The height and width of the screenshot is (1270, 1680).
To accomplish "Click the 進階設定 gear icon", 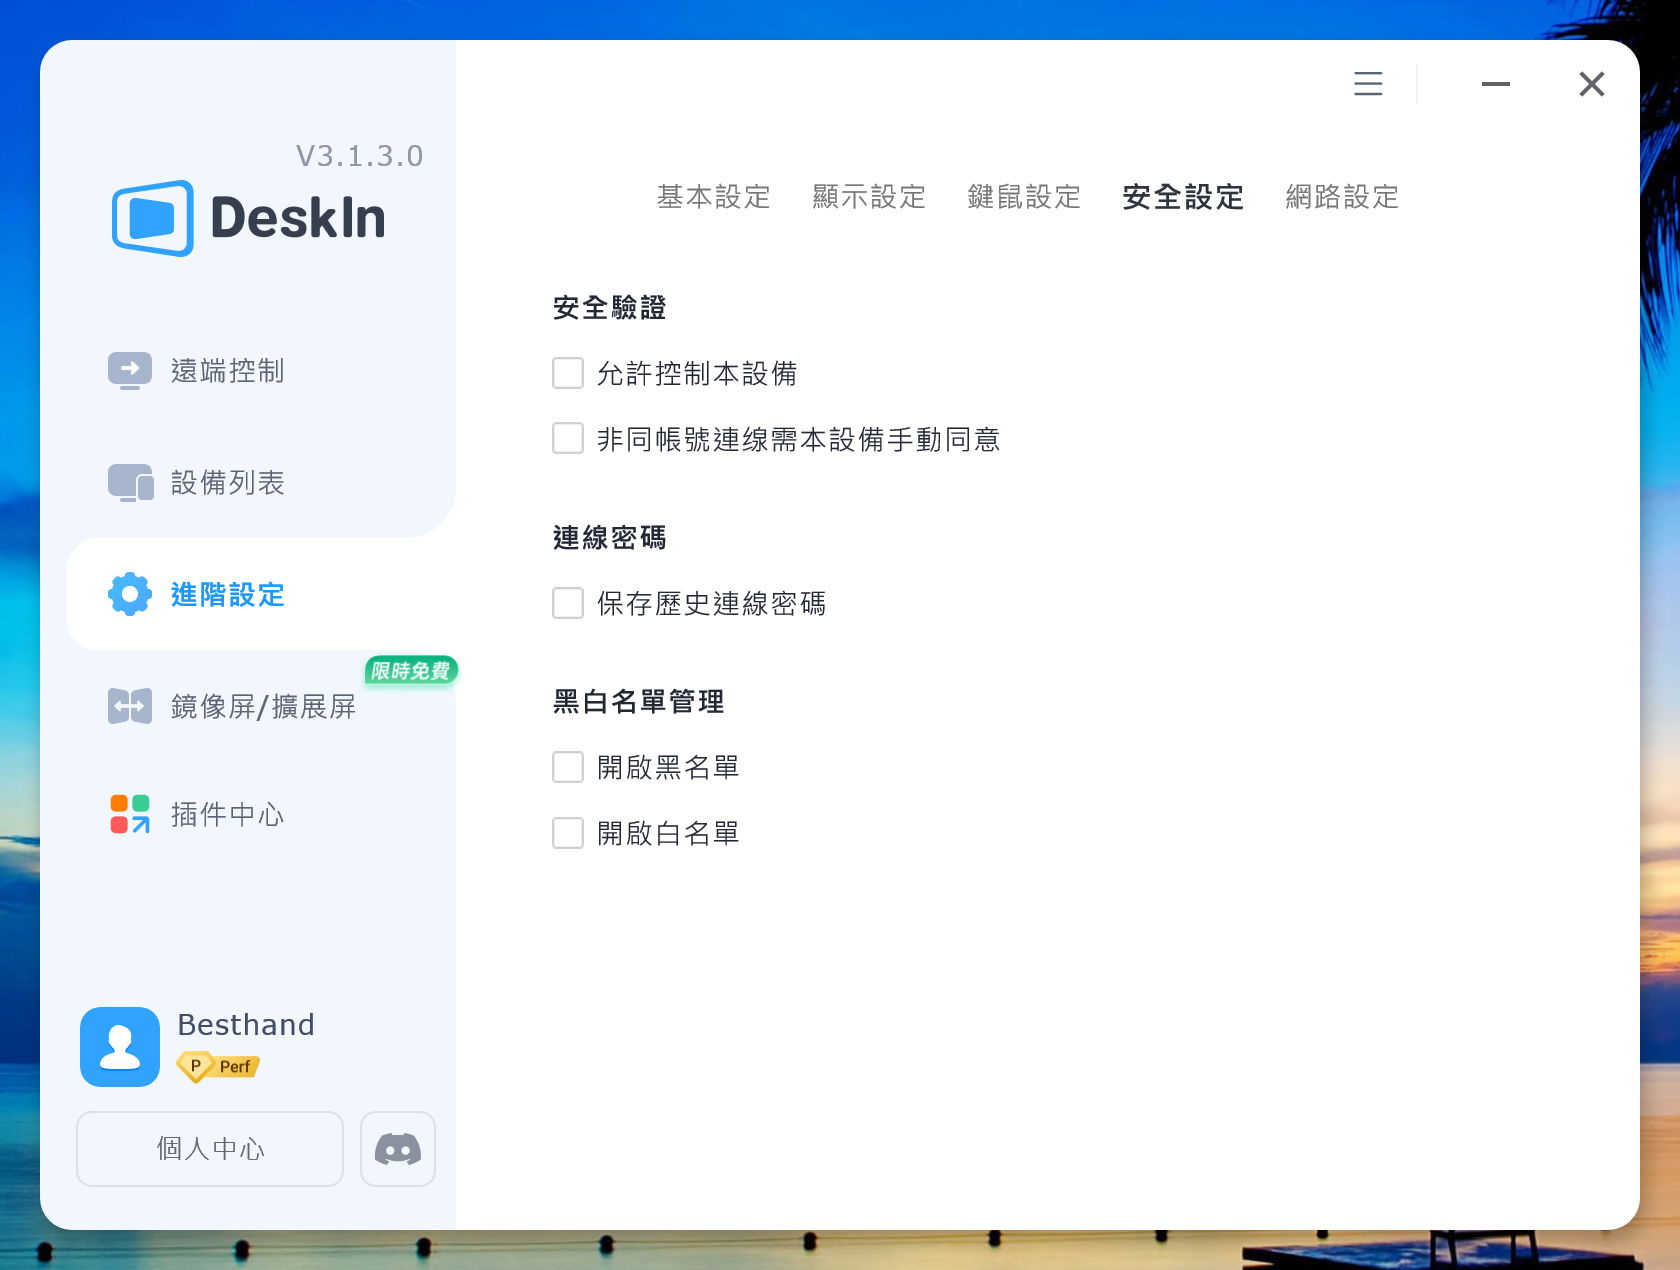I will (x=129, y=594).
